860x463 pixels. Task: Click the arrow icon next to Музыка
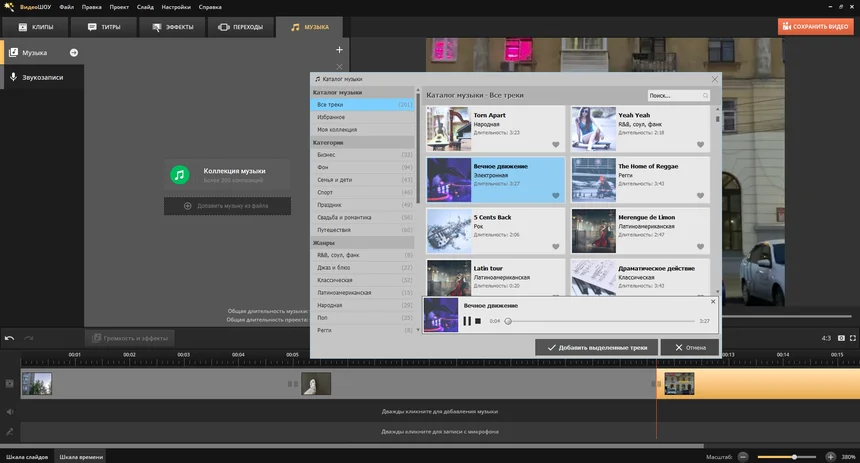click(x=73, y=53)
